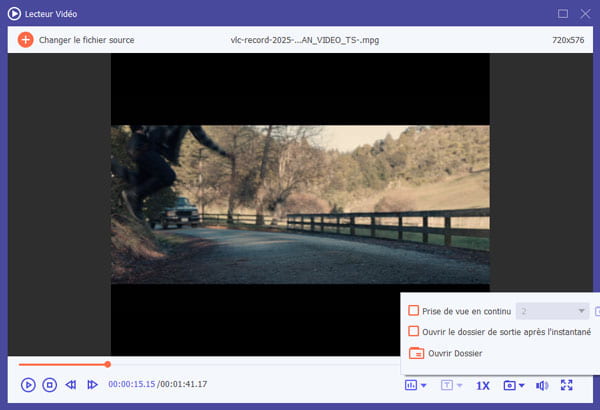The height and width of the screenshot is (410, 600).
Task: Stop the video playback
Action: click(x=49, y=385)
